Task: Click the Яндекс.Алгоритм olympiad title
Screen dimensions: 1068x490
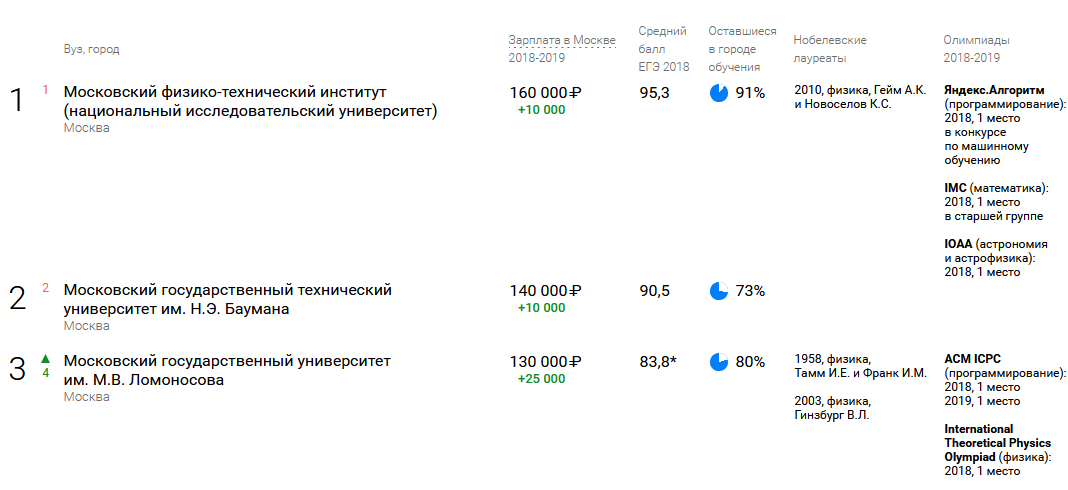Action: coord(994,90)
